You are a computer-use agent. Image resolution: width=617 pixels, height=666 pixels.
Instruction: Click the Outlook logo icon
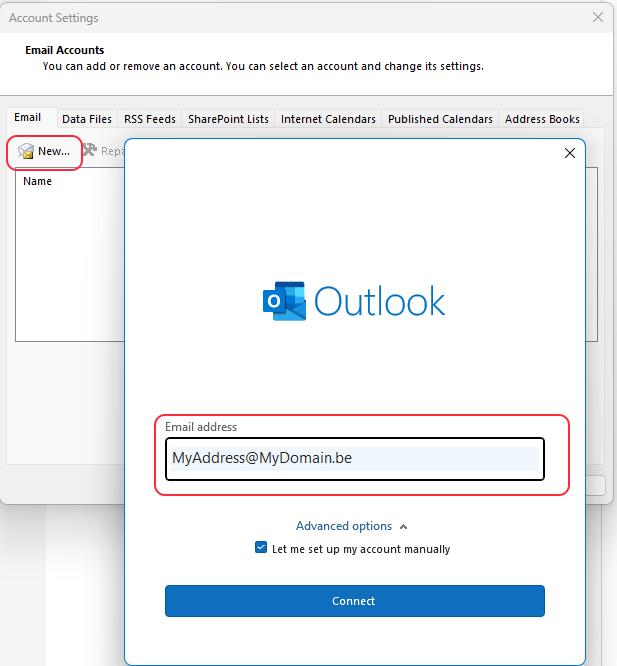[x=285, y=301]
